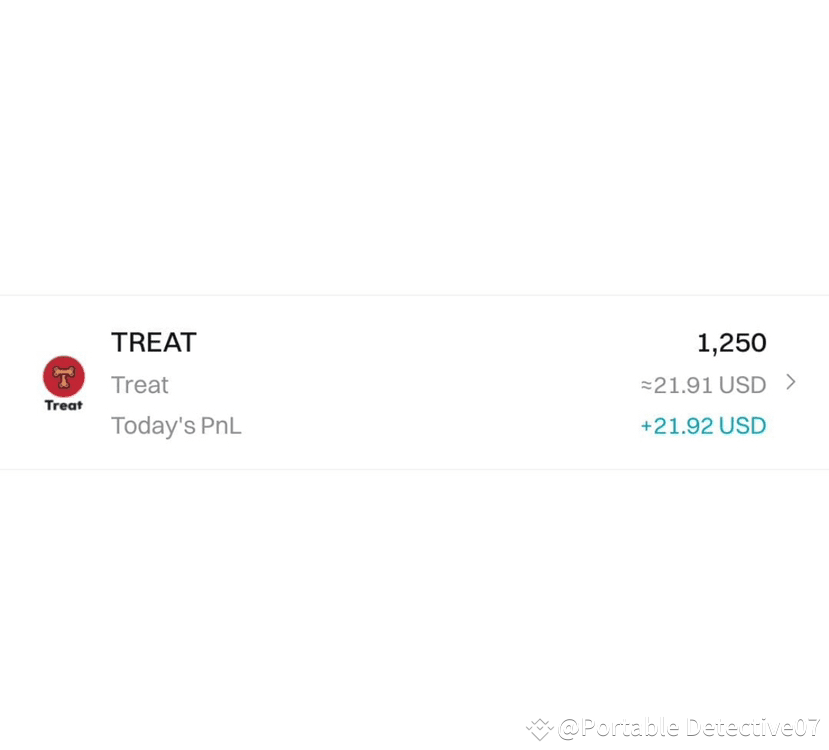Screen dimensions: 829x750
Task: Click the plus sign on the PnL amount
Action: [x=646, y=427]
